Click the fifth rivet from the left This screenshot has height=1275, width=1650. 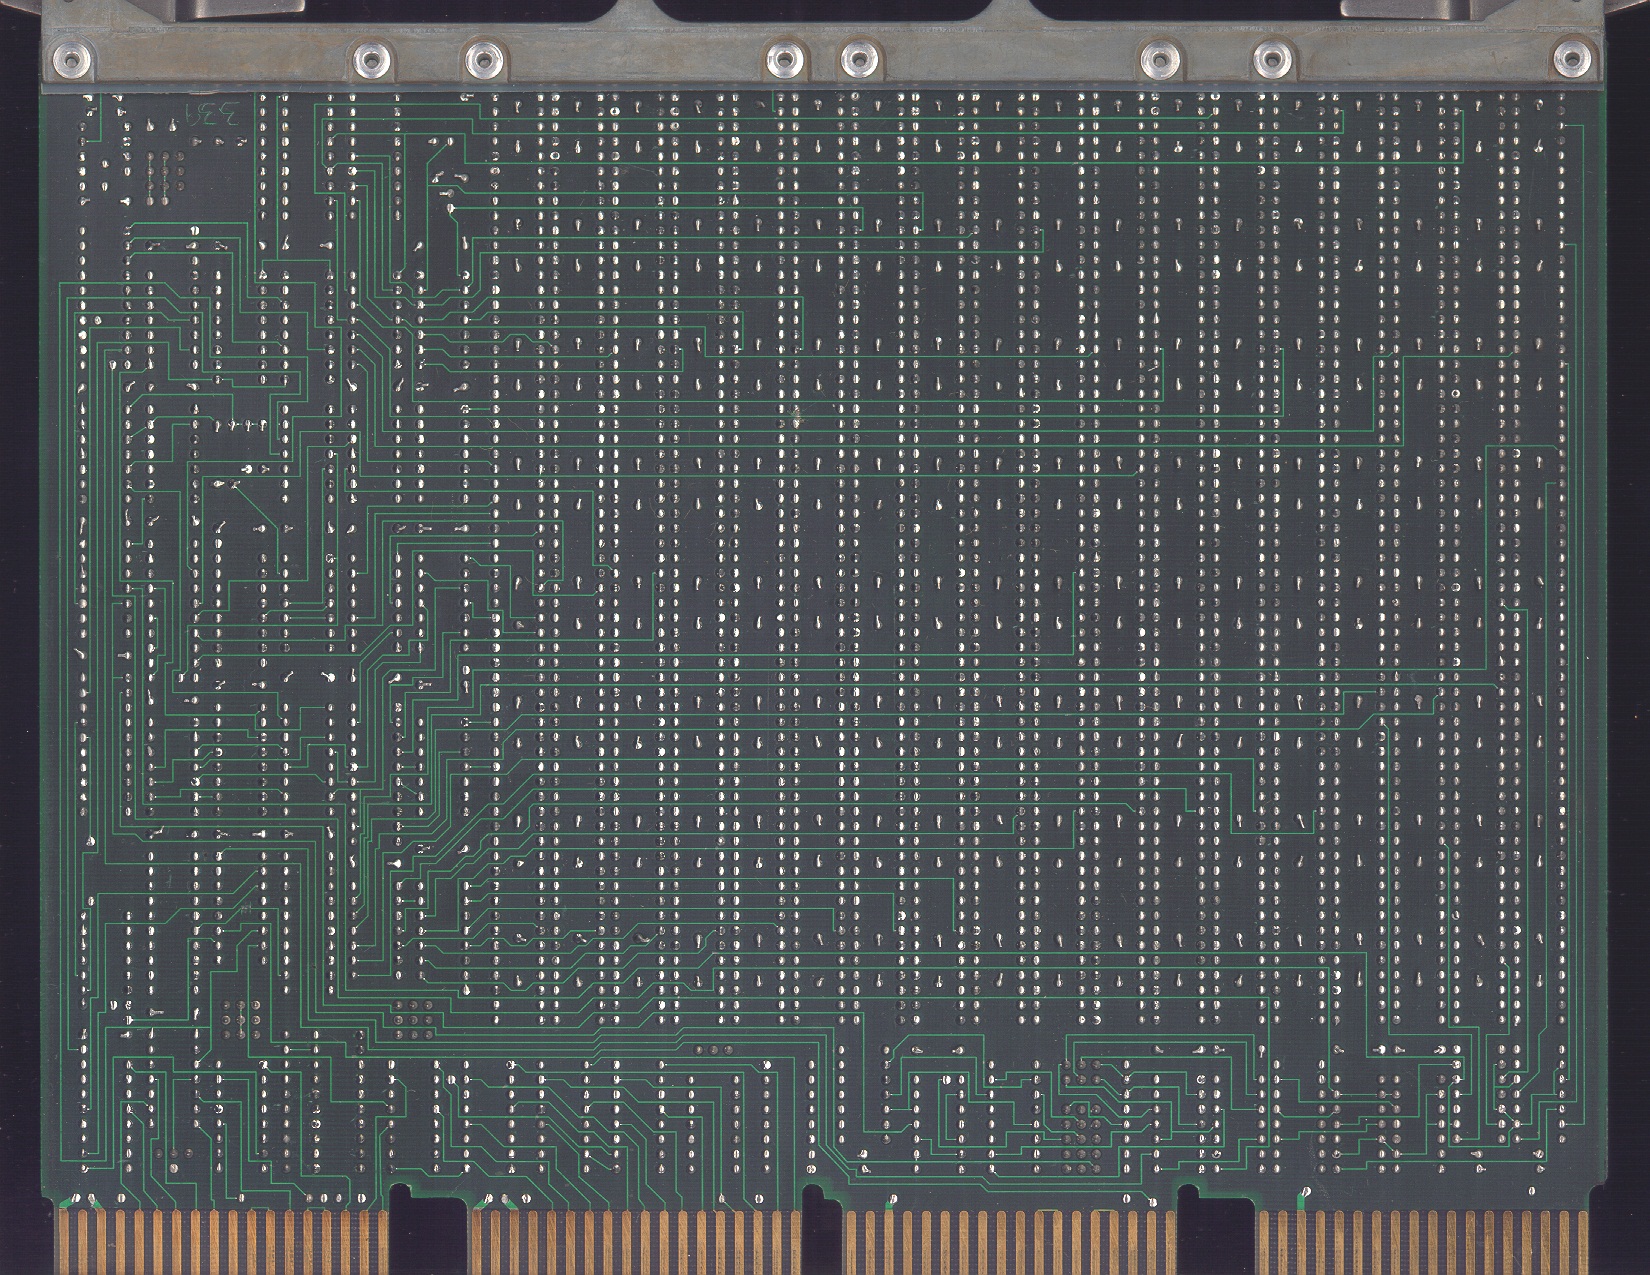858,60
